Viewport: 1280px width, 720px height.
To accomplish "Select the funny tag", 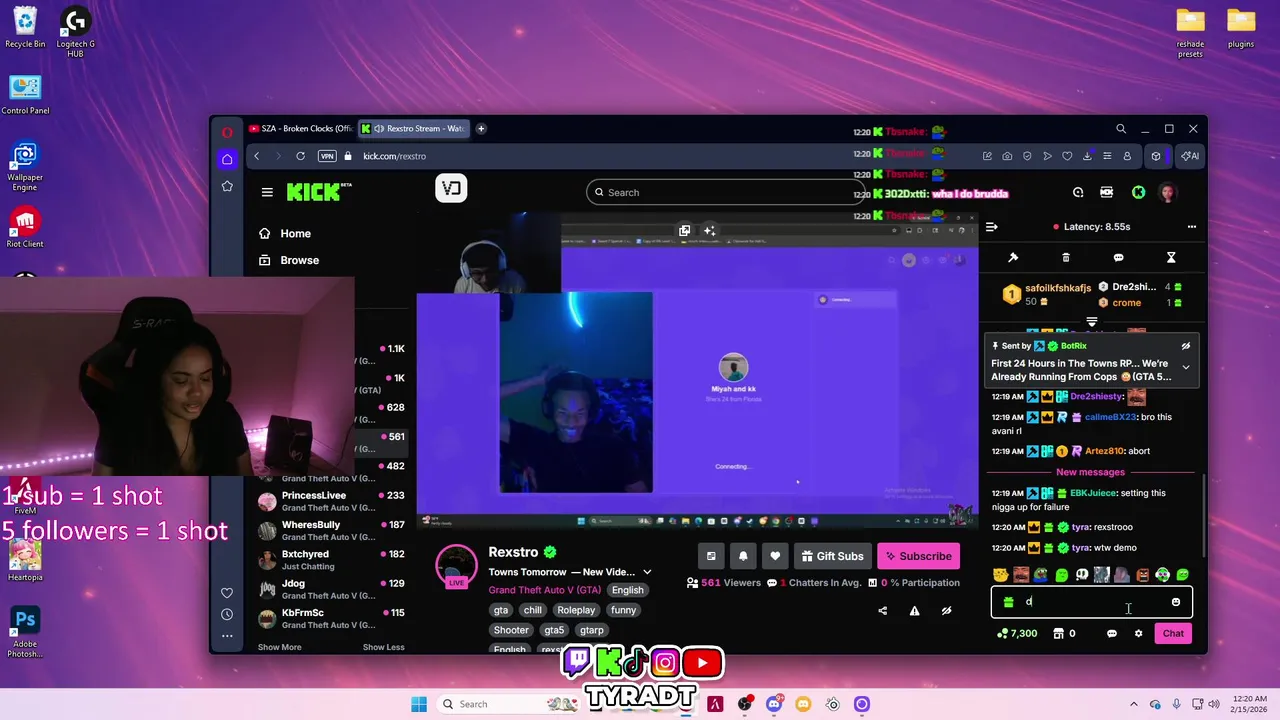I will (x=624, y=610).
